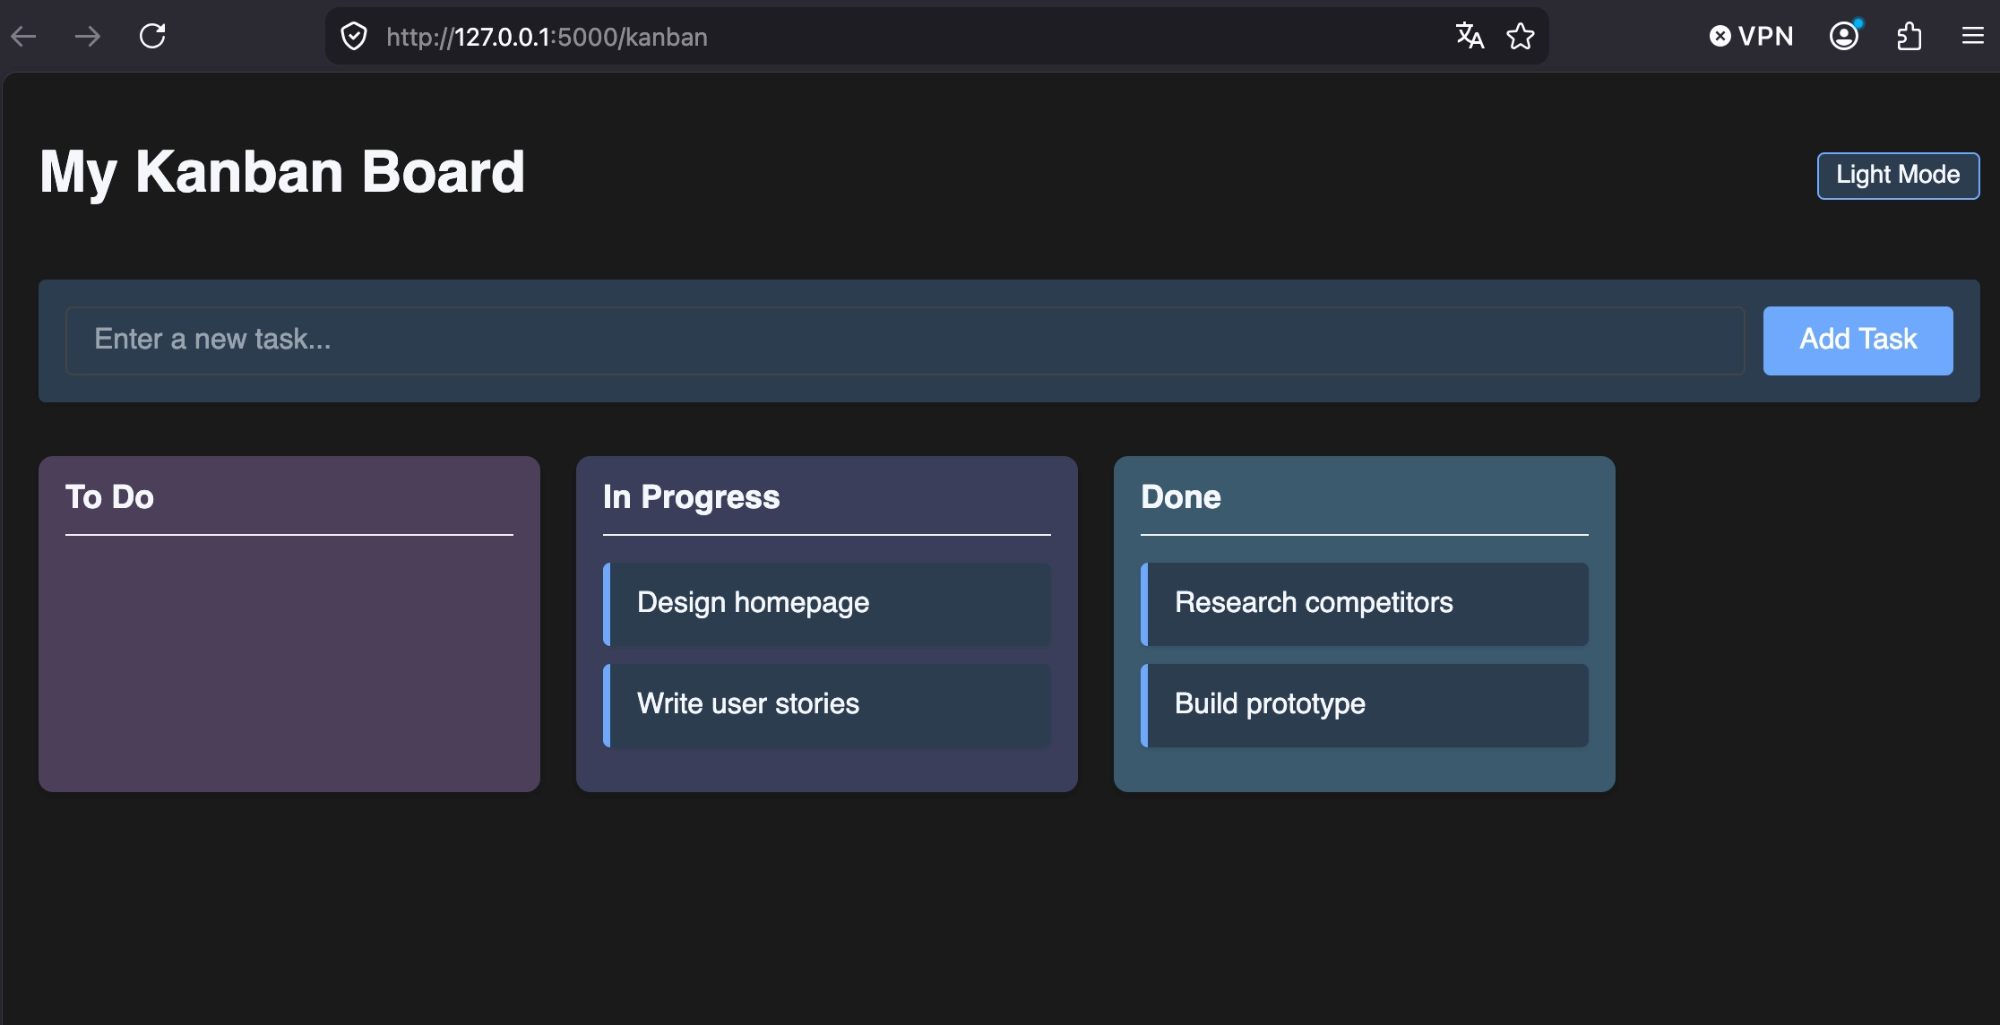The image size is (2000, 1025).
Task: Select the 'Write user stories' card
Action: (827, 704)
